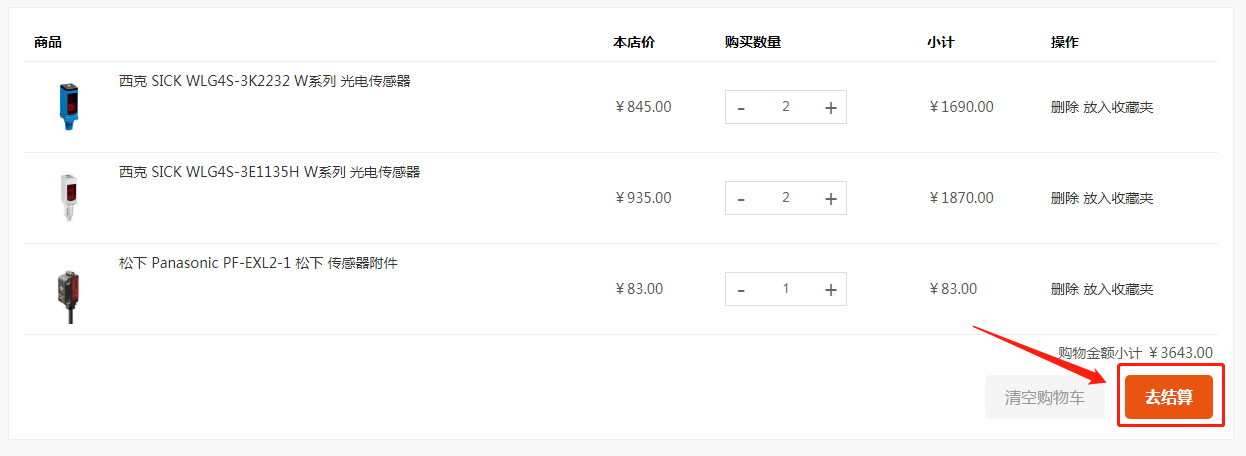Delete SICK WLG4S-3E1135H from cart
1246x456 pixels.
[1065, 198]
